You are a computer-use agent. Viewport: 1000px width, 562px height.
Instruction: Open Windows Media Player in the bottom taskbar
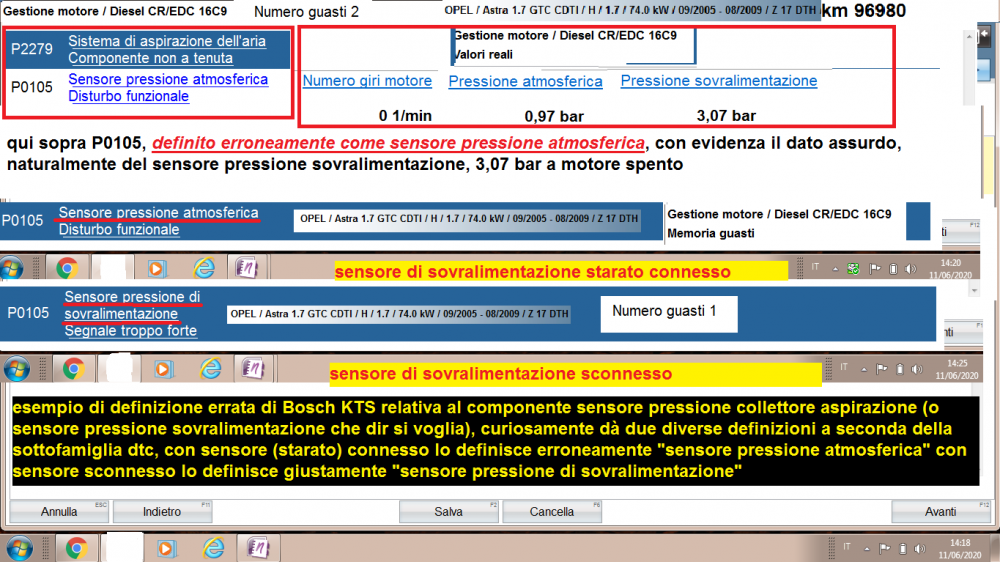[166, 548]
